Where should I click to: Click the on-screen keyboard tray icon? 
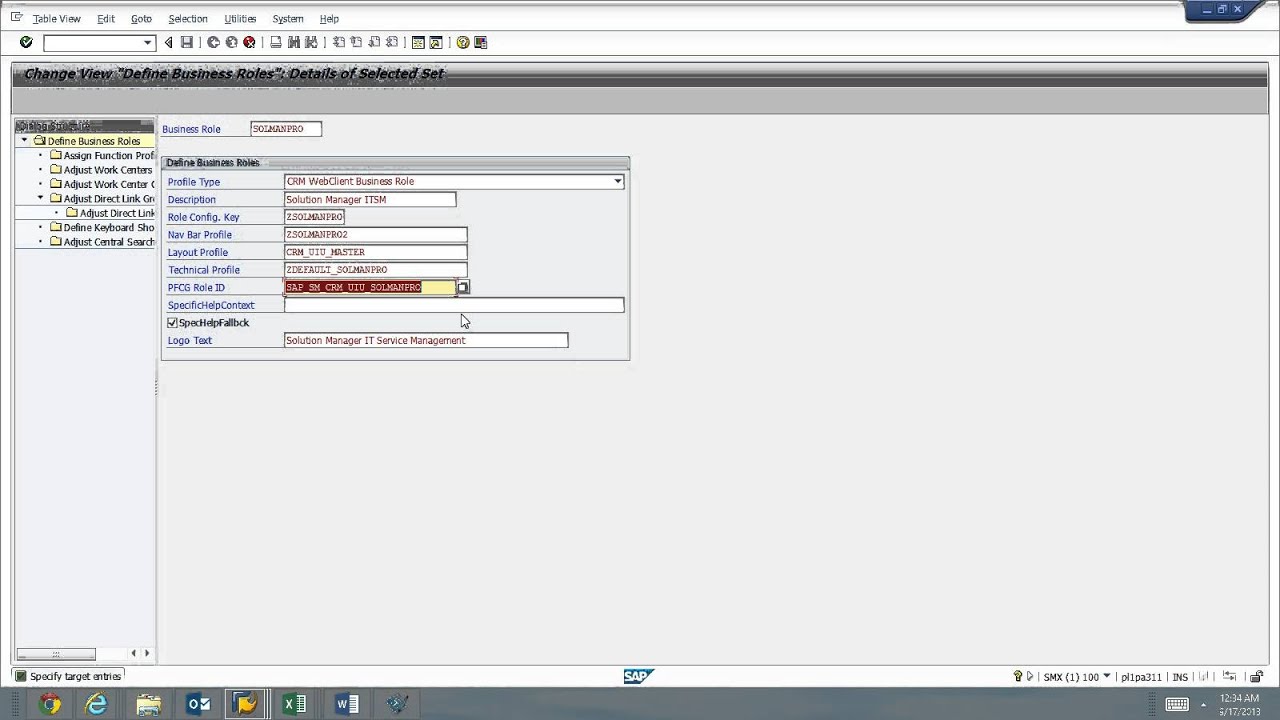1177,704
